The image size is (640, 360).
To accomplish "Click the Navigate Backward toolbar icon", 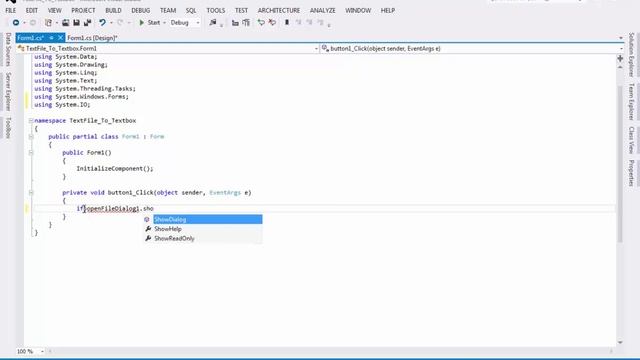I will (16, 23).
